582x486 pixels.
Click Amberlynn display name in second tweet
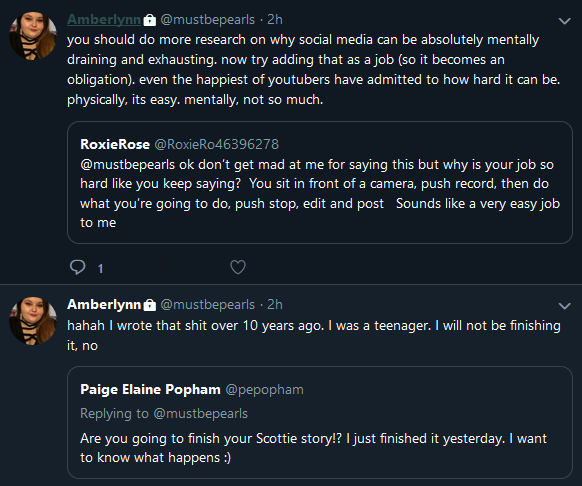point(104,304)
